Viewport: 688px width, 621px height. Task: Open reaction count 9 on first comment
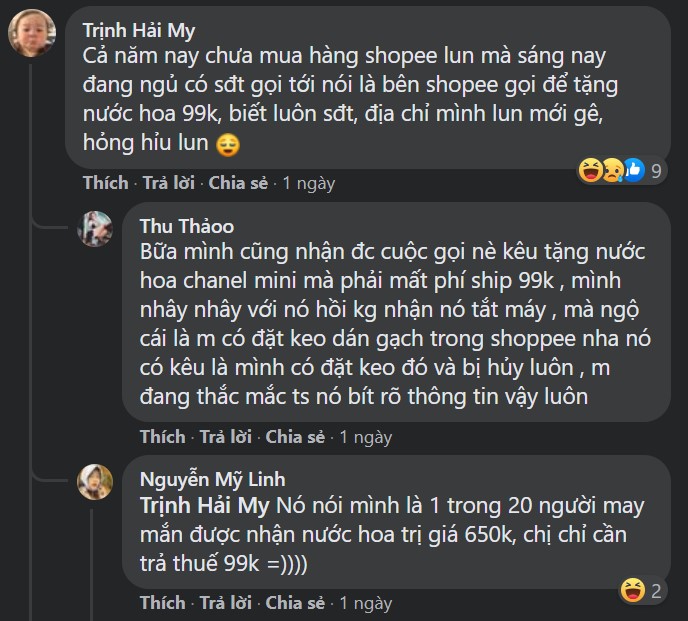click(x=656, y=171)
